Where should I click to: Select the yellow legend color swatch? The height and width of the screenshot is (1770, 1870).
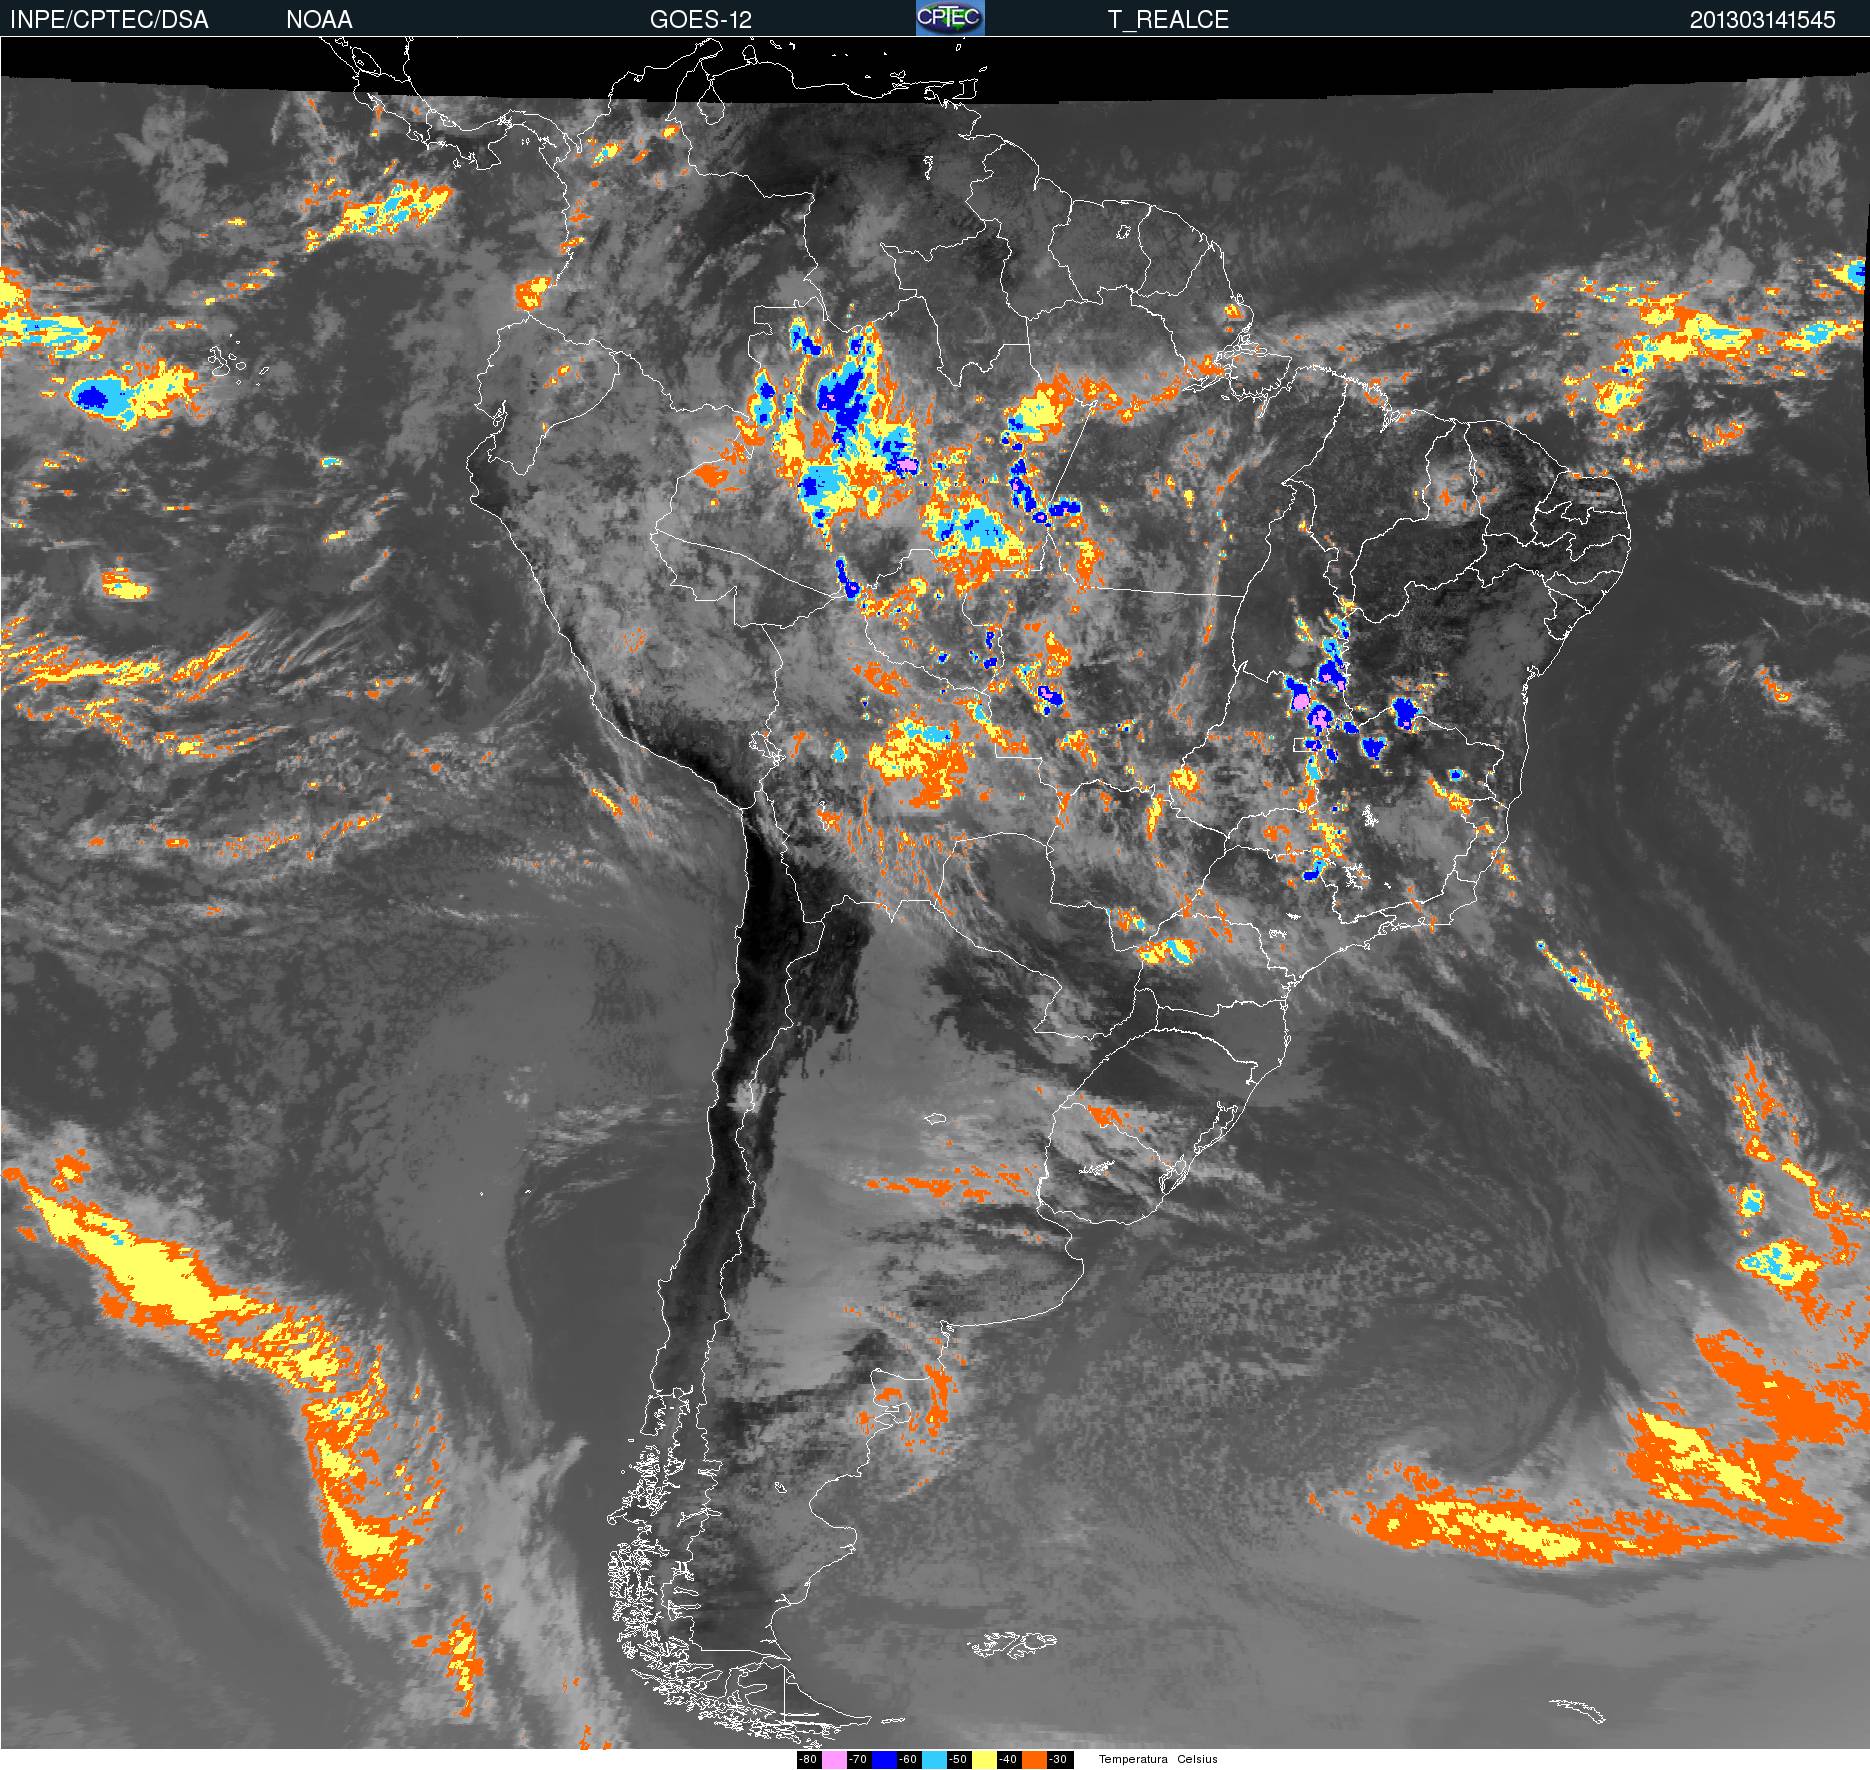point(984,1760)
